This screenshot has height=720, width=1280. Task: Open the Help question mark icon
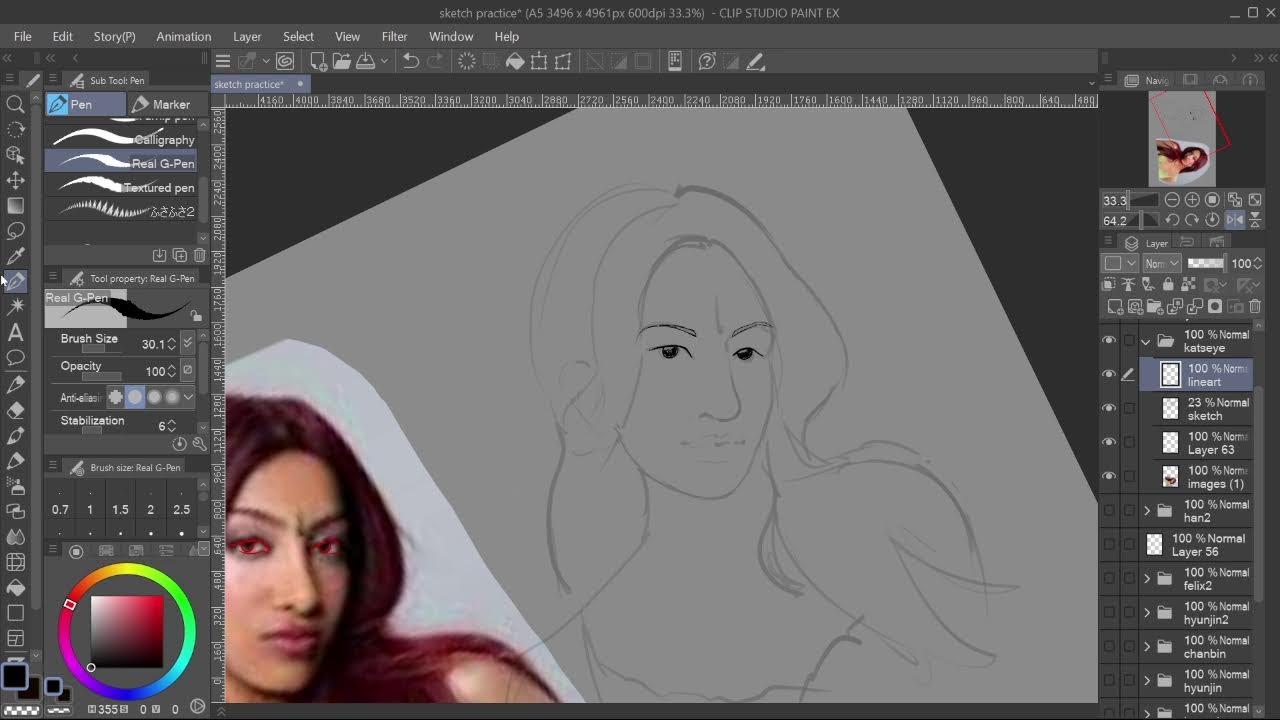pyautogui.click(x=707, y=62)
